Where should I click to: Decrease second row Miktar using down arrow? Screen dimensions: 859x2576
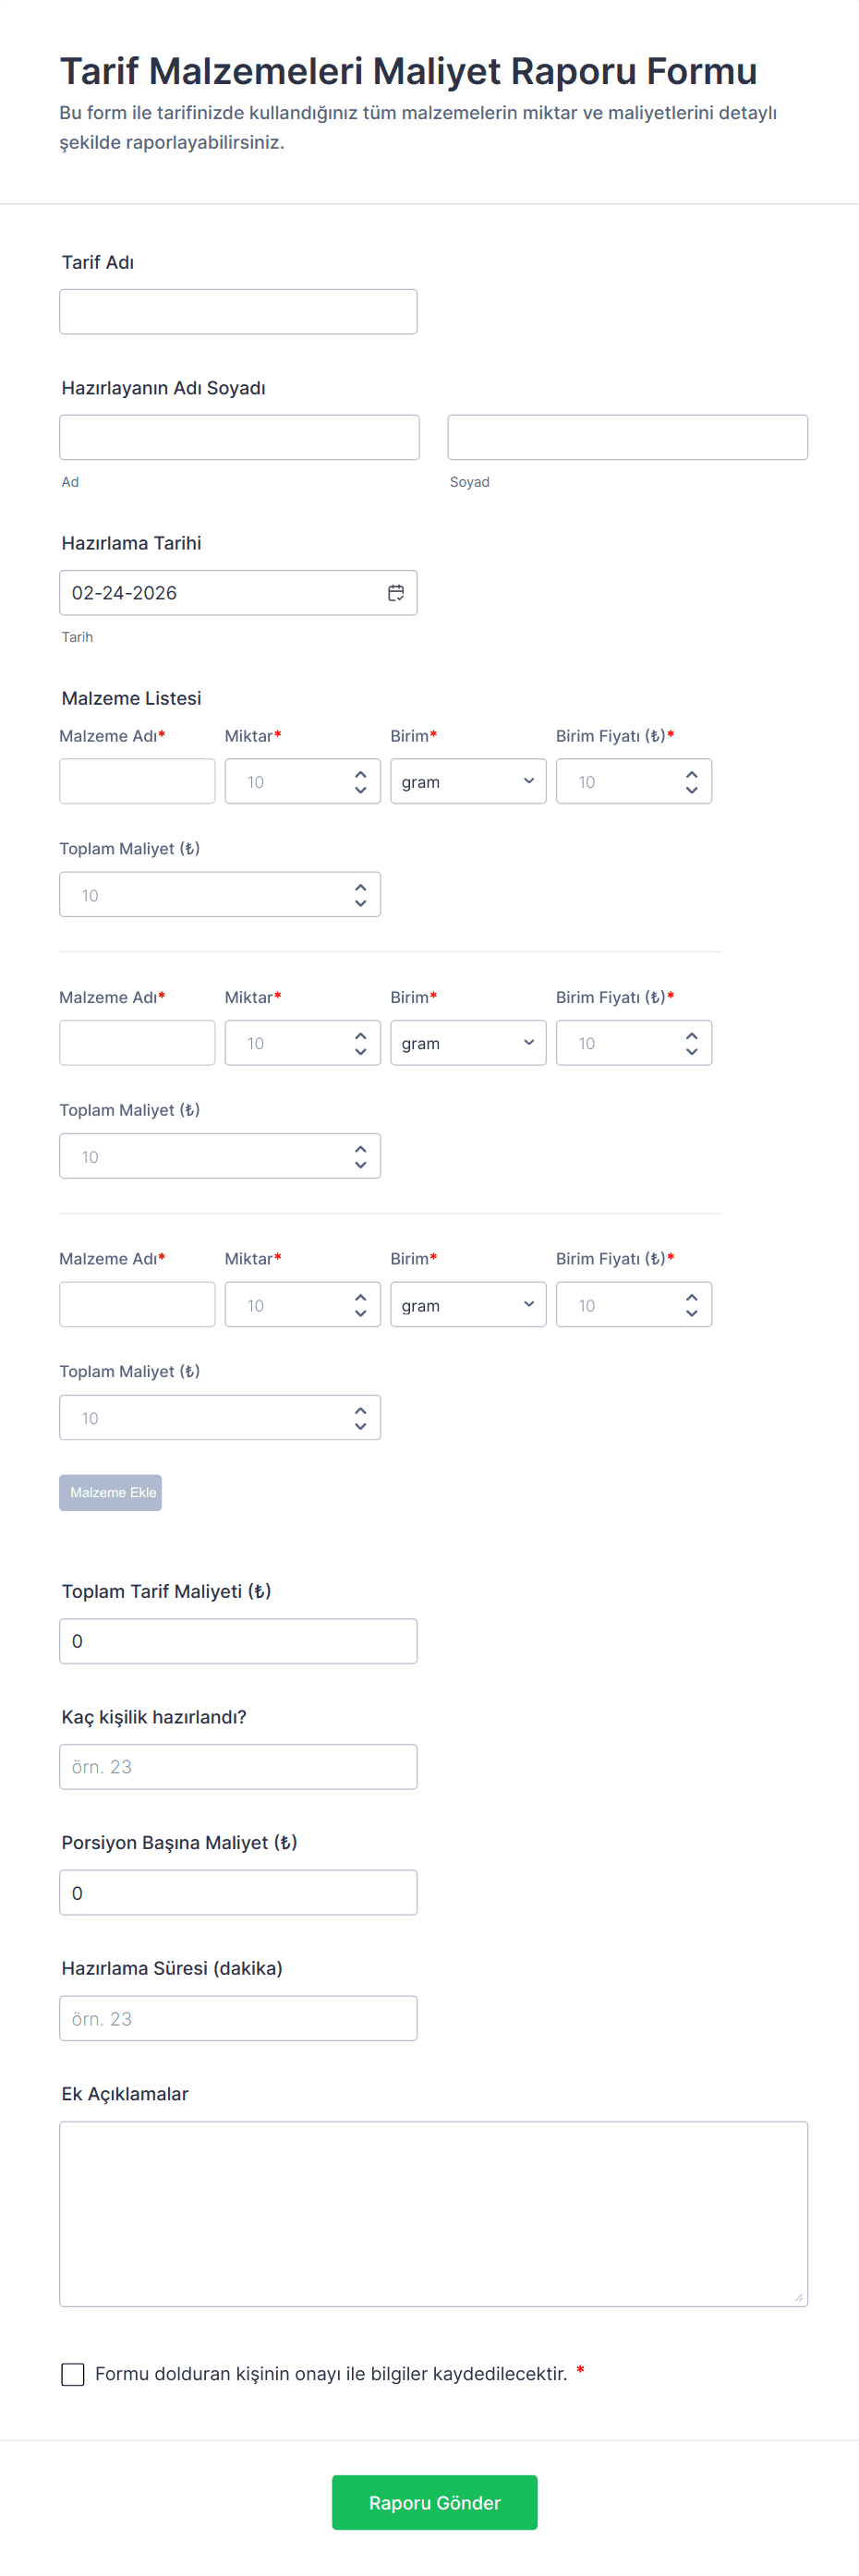(360, 1051)
